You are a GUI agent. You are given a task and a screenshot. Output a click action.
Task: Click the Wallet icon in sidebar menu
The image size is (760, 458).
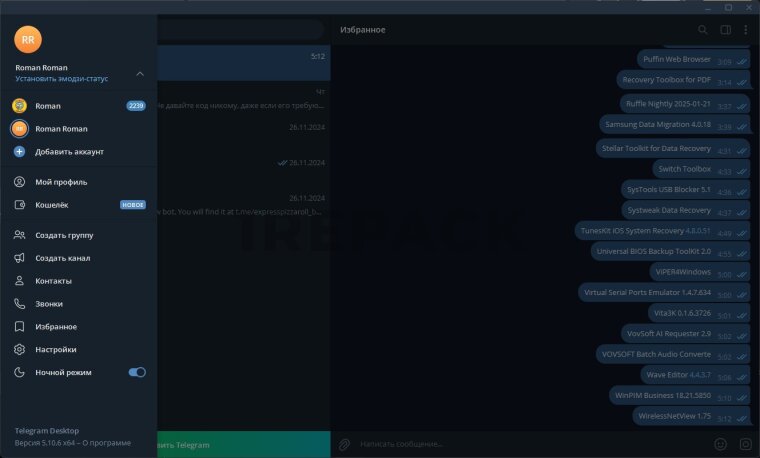[19, 205]
